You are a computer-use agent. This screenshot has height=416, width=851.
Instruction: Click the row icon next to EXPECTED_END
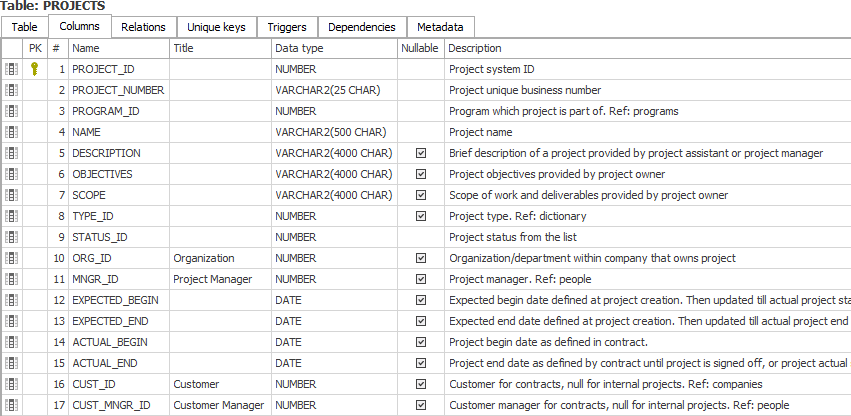click(12, 321)
